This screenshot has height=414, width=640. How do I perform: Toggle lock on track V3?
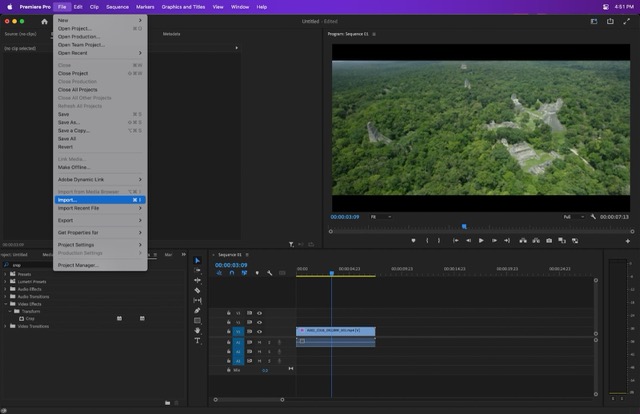pos(228,313)
